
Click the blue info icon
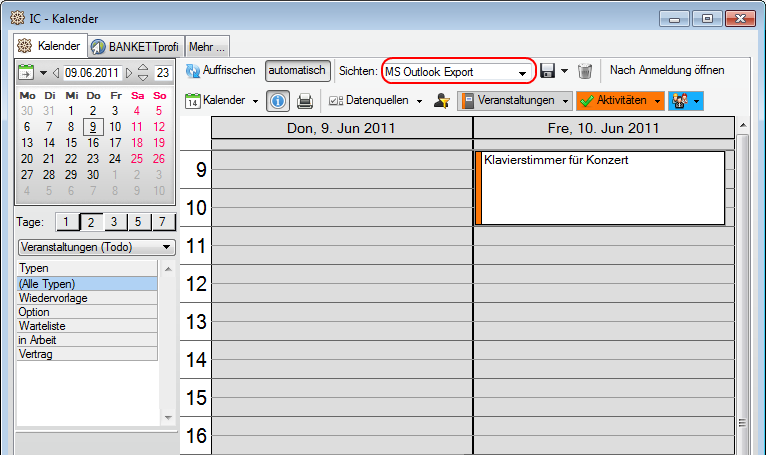pyautogui.click(x=278, y=101)
